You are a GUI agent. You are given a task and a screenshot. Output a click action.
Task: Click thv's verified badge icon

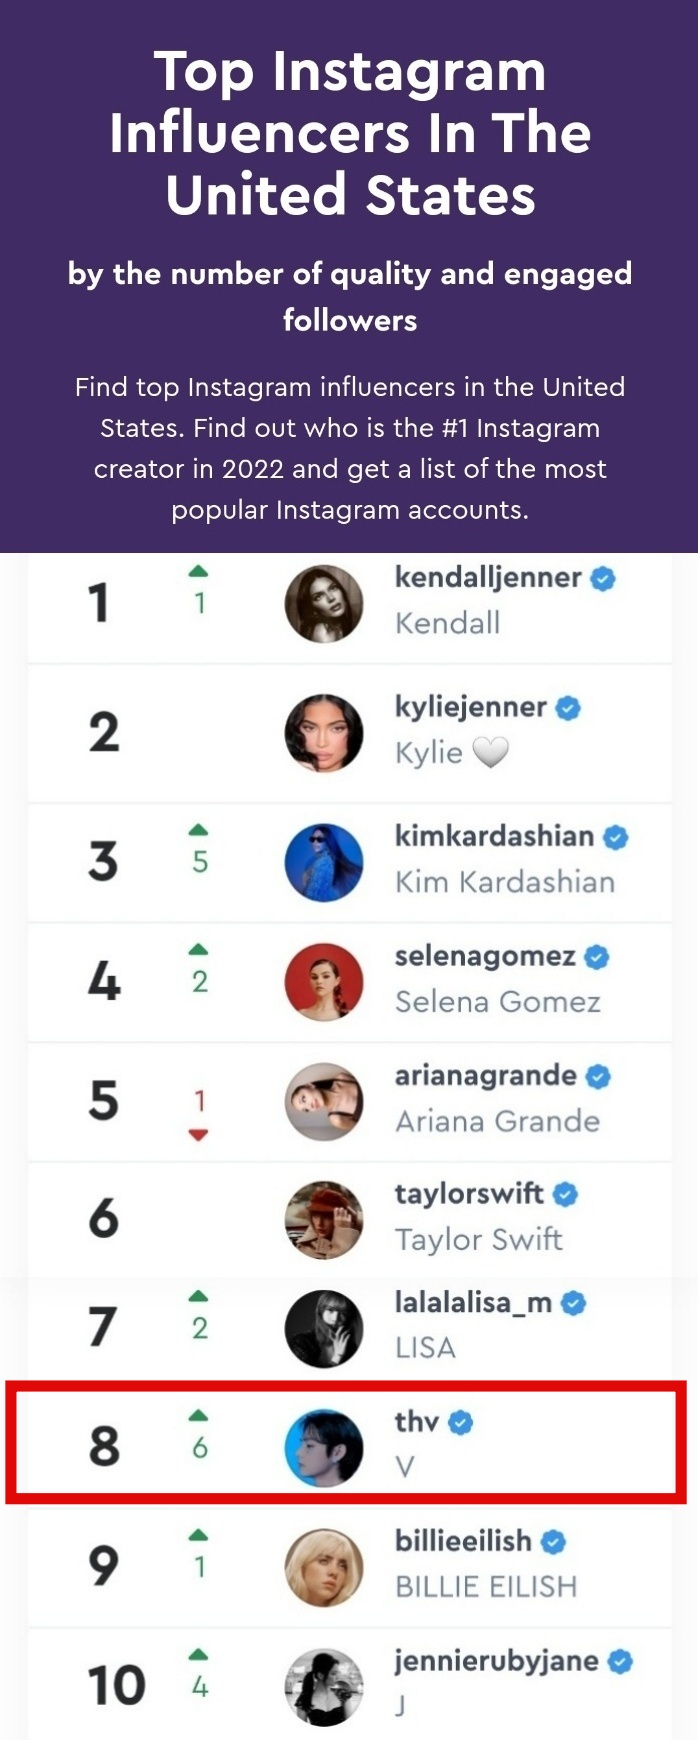pos(460,1422)
